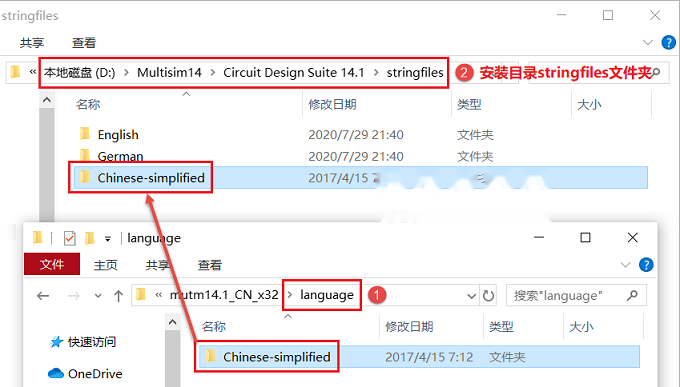Go back in language window
This screenshot has width=680, height=387.
pos(43,296)
